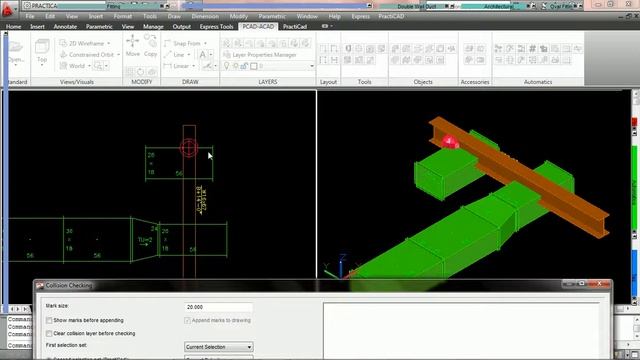Click the layer lightbulb on/off icon
Screen dimensions: 640x360
click(x=227, y=66)
